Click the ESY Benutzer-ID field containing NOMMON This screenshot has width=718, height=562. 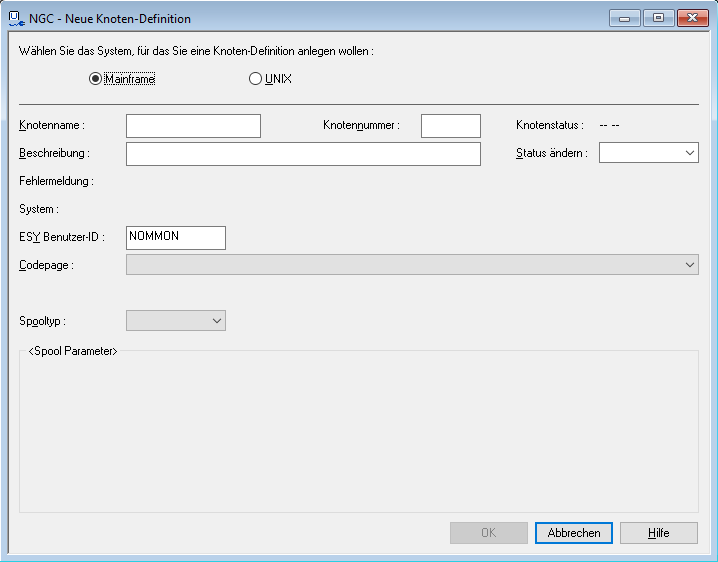tap(176, 237)
